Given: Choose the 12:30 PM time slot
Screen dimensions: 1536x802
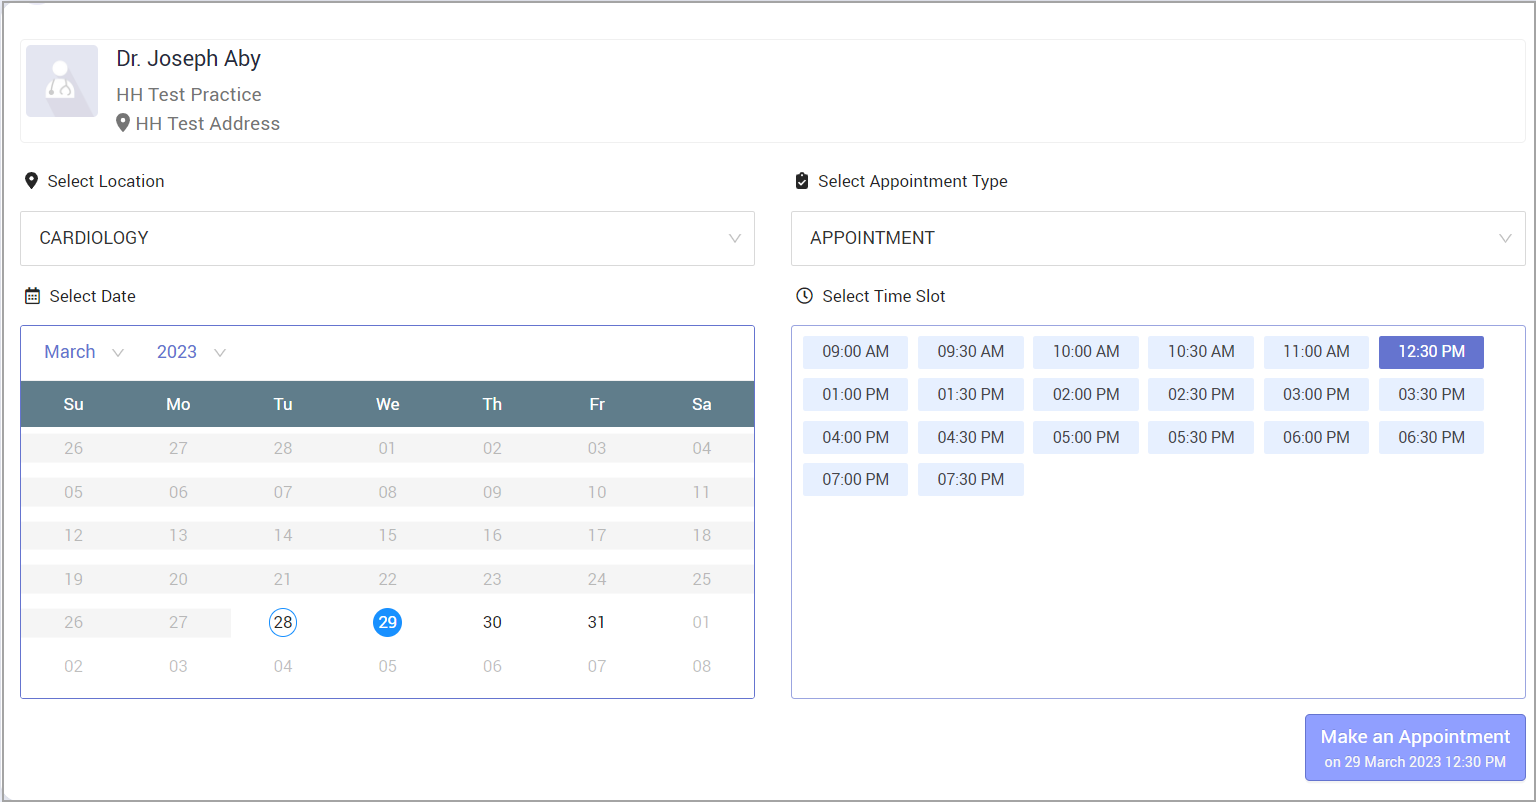Looking at the screenshot, I should click(x=1431, y=352).
